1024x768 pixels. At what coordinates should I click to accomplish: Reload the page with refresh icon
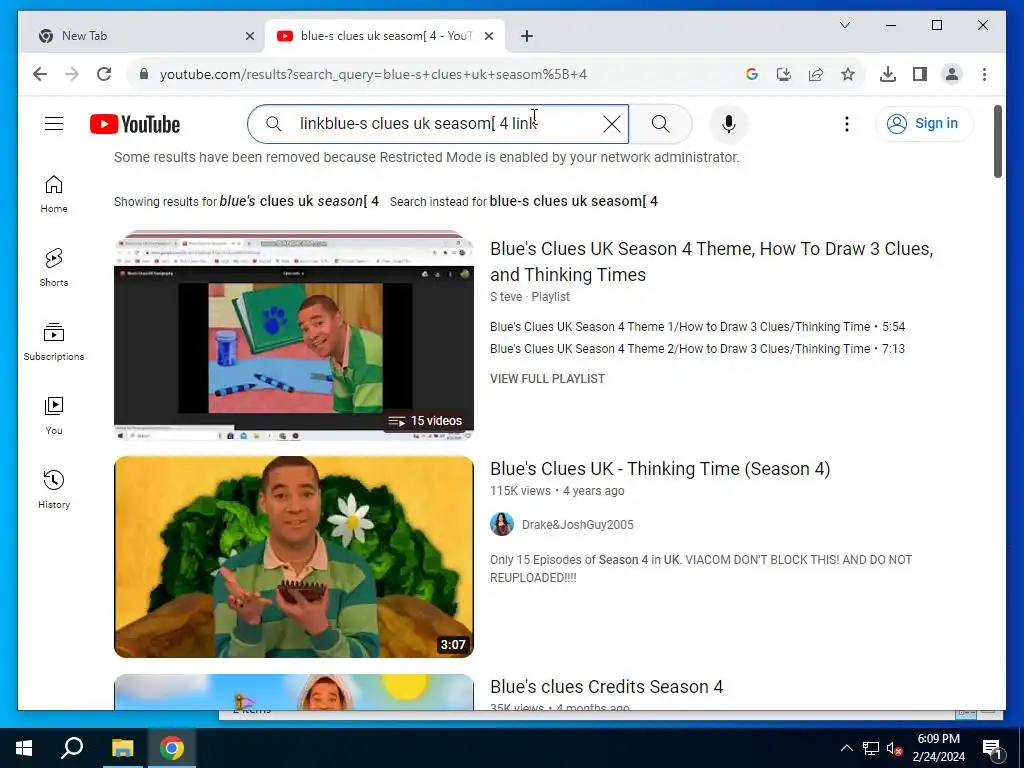[x=104, y=74]
